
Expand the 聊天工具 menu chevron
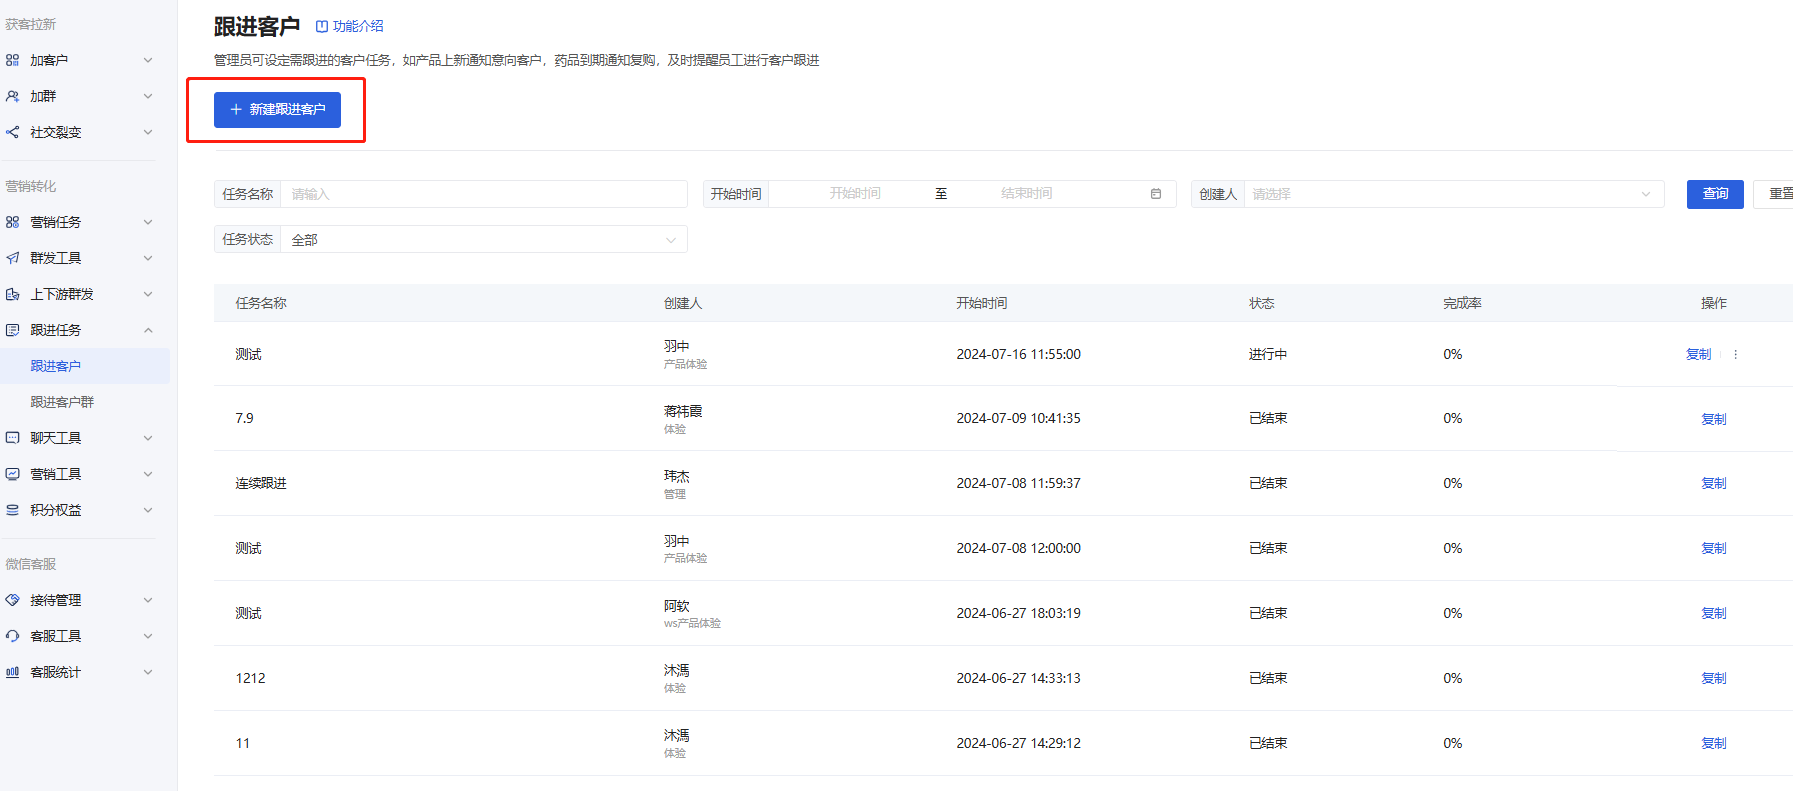148,438
